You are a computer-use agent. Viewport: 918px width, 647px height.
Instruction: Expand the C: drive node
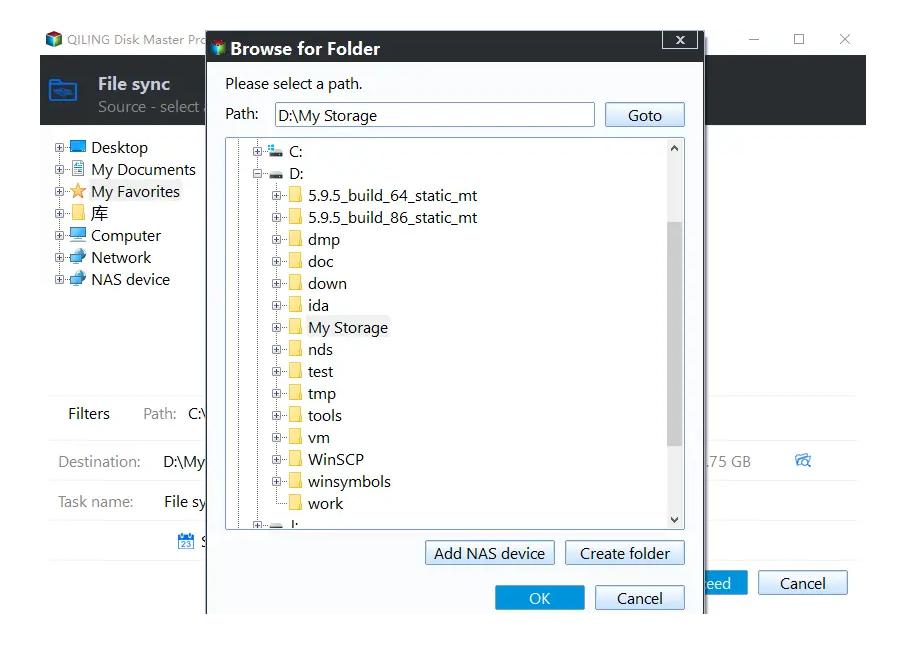(258, 152)
